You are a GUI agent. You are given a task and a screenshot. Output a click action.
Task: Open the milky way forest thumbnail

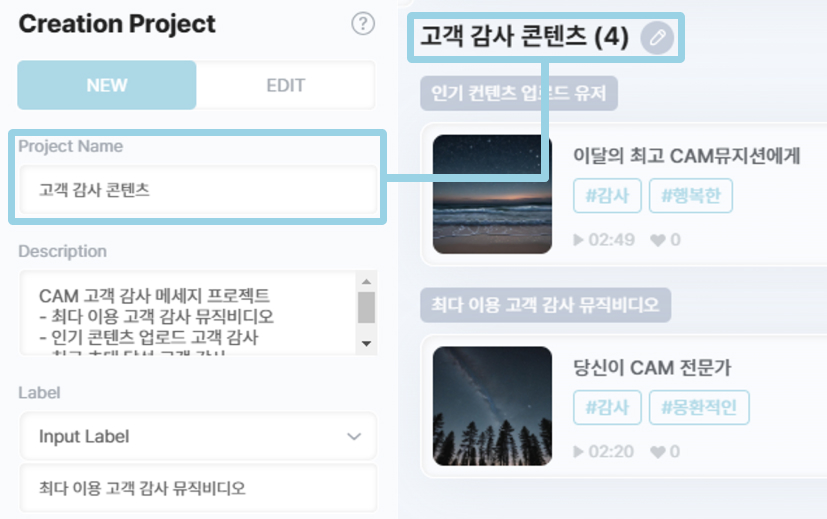tap(492, 405)
